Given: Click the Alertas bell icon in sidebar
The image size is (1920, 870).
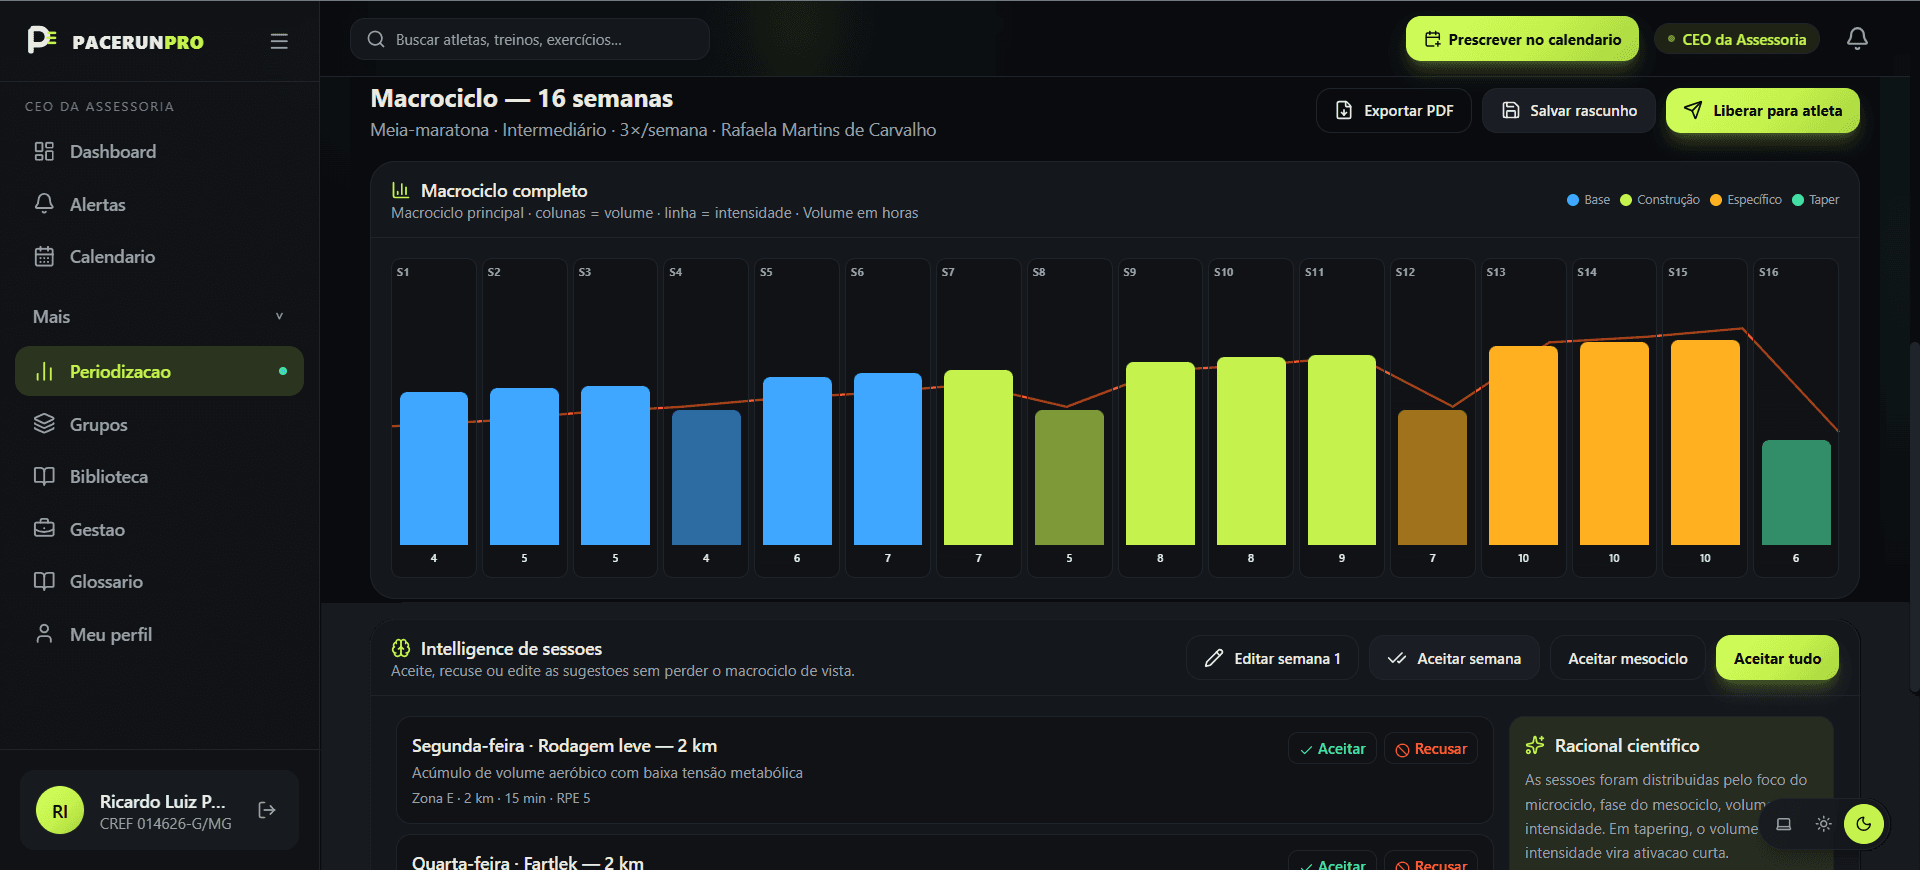Looking at the screenshot, I should 44,204.
